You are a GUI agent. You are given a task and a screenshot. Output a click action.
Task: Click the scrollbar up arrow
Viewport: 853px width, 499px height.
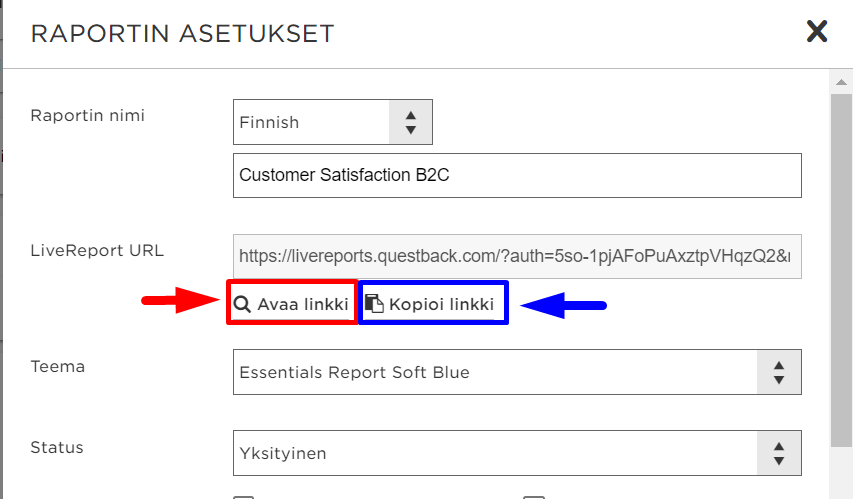(x=841, y=82)
